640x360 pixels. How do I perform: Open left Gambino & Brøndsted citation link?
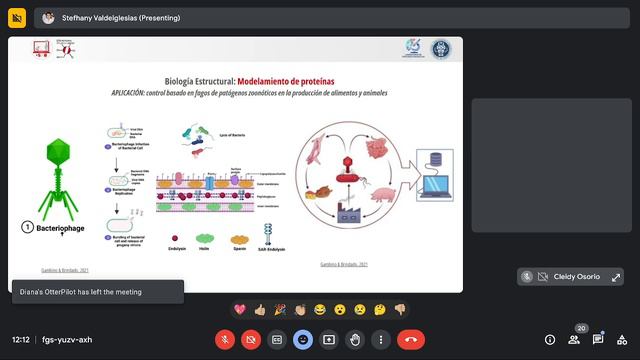64,270
